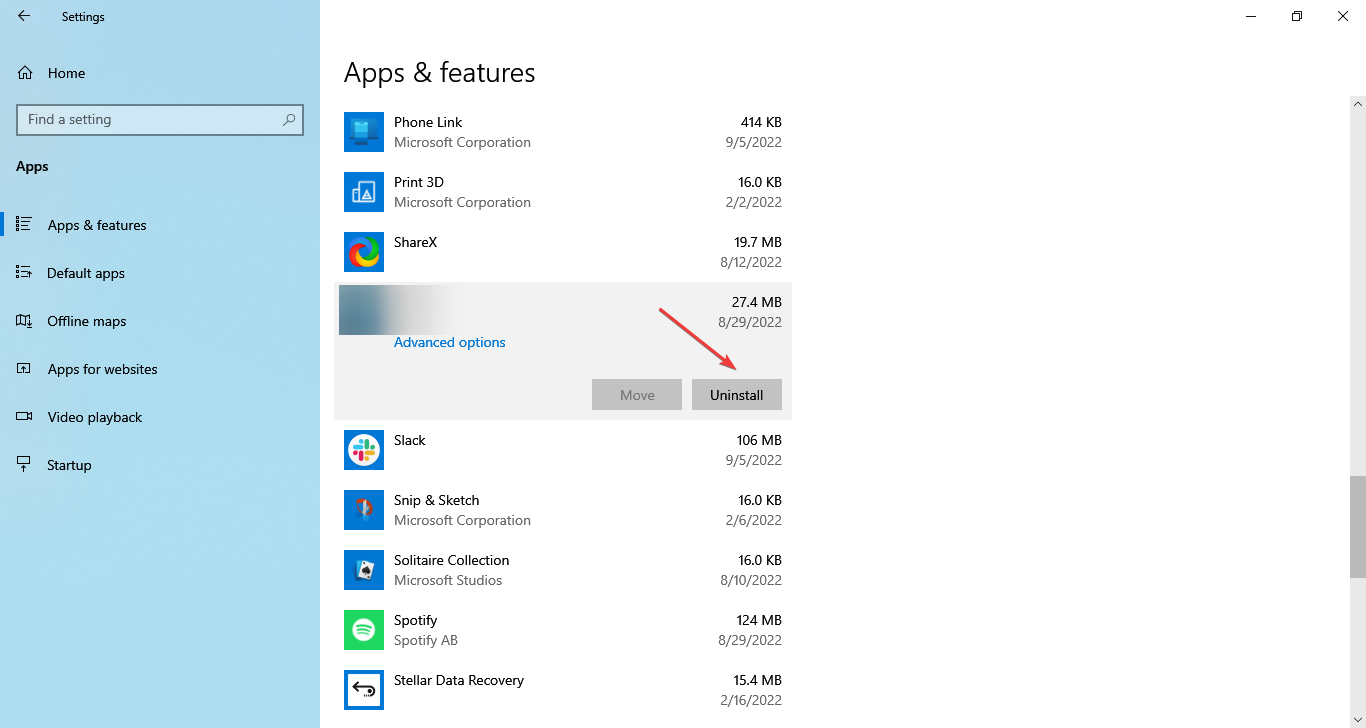This screenshot has width=1366, height=728.
Task: Uninstall the selected app
Action: (x=737, y=395)
